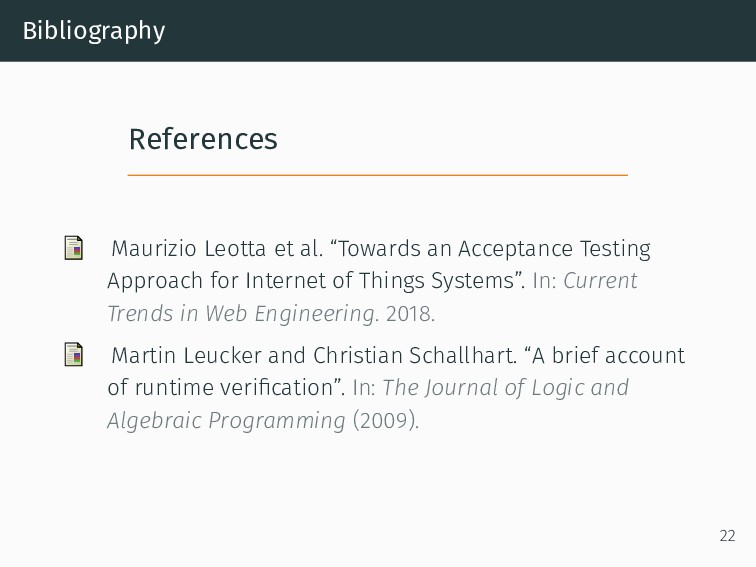Viewport: 756px width, 567px height.
Task: Click the year (2009)
Action: pos(386,420)
